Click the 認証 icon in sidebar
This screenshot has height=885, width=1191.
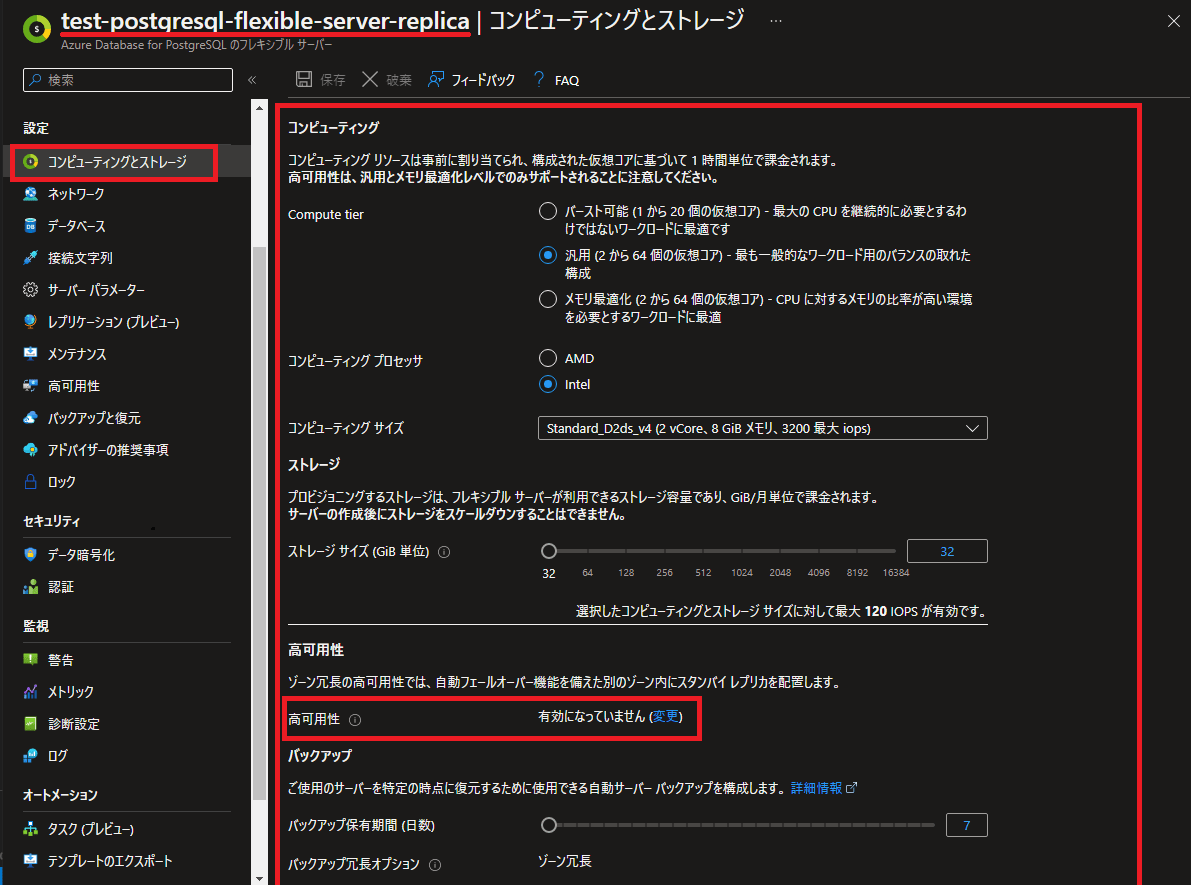point(30,586)
